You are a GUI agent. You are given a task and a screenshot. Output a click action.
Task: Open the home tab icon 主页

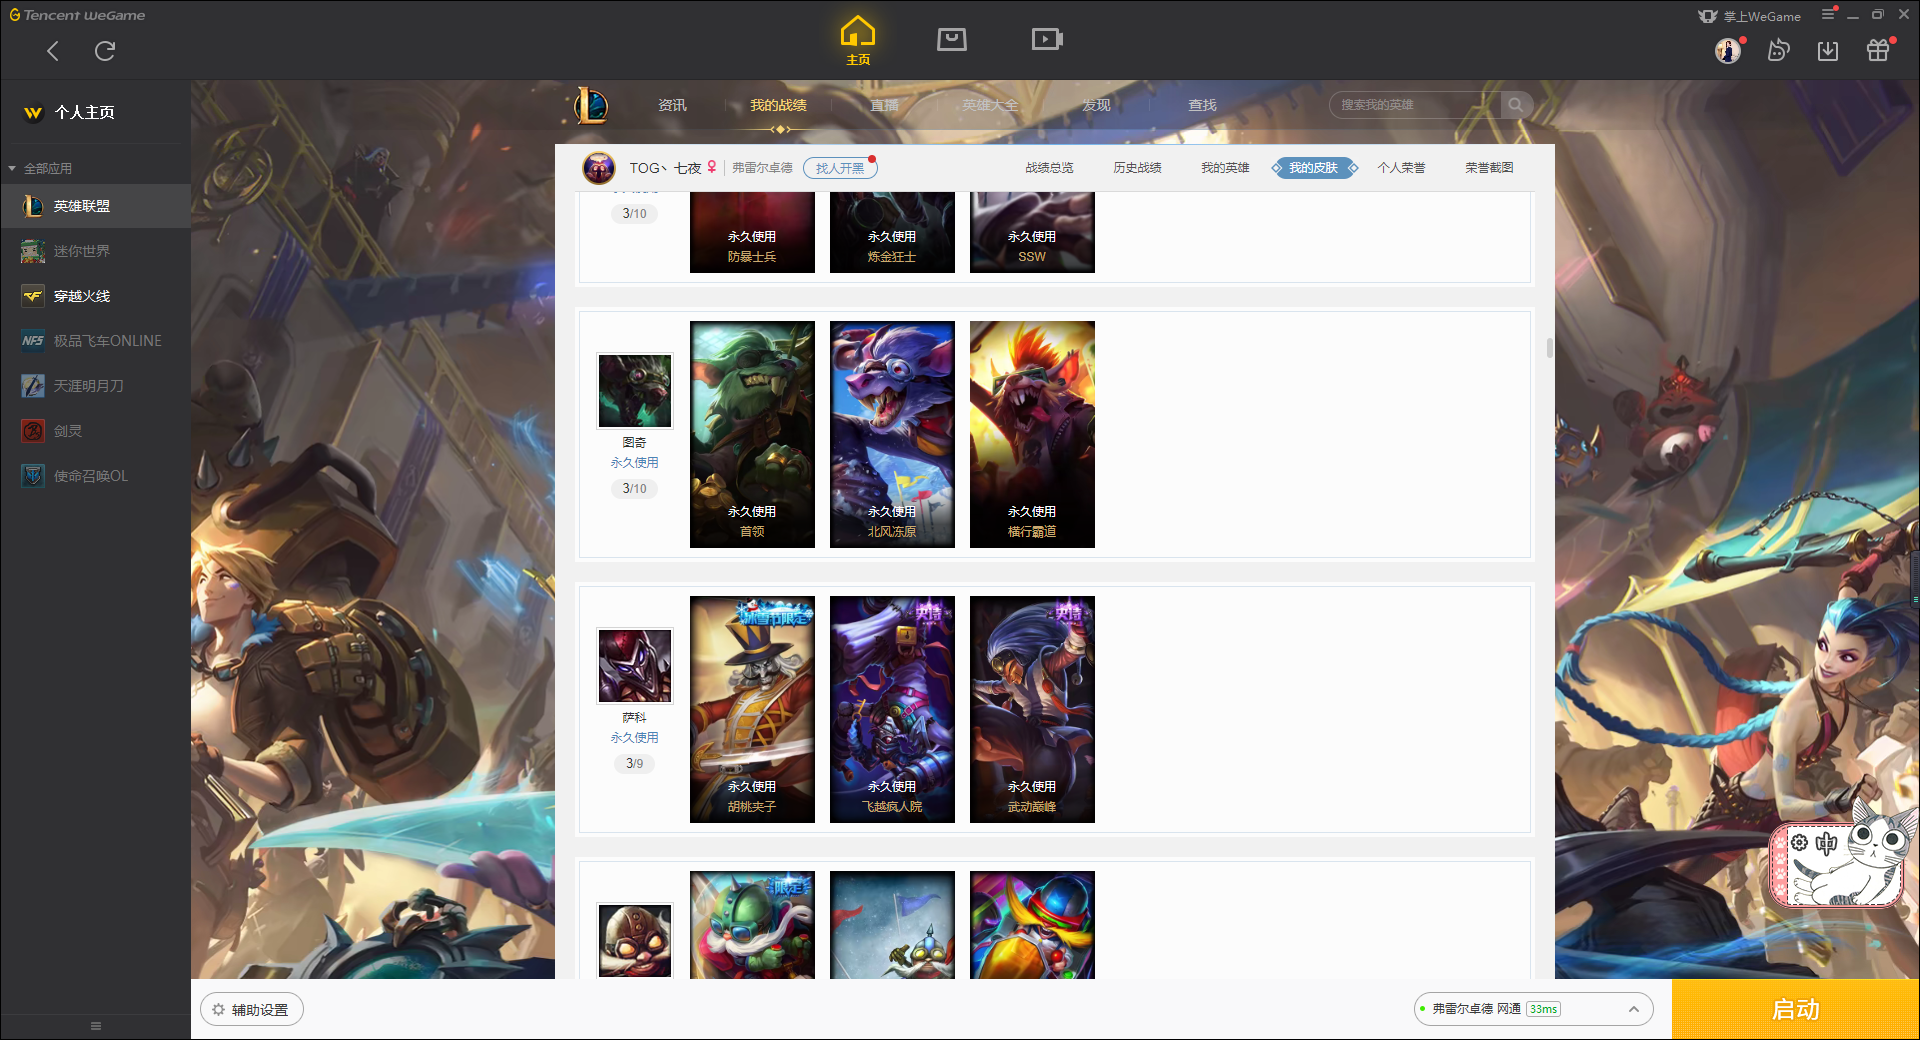(x=858, y=41)
